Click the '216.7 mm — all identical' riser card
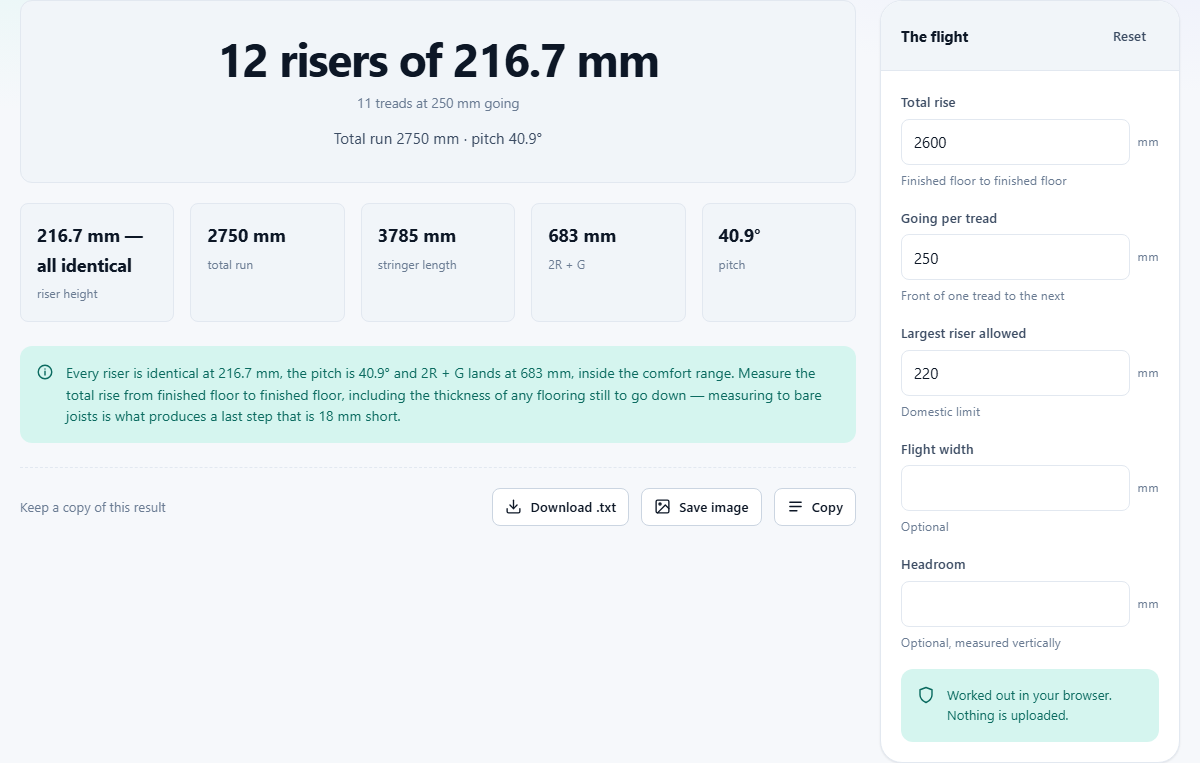Viewport: 1200px width, 763px height. tap(97, 263)
